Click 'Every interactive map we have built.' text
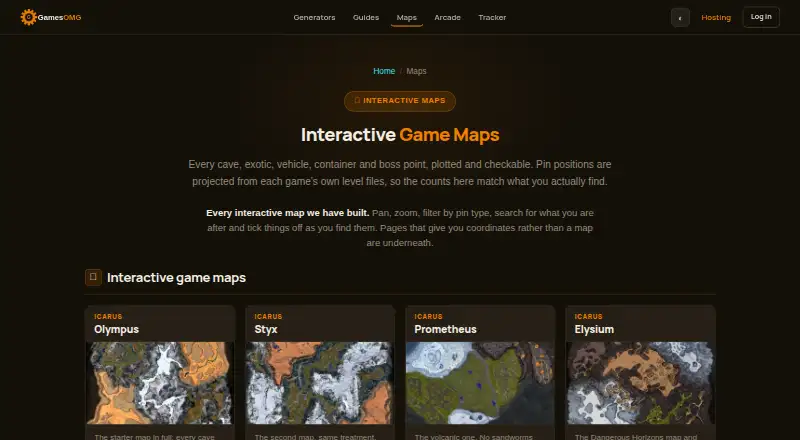The height and width of the screenshot is (440, 800). 288,213
